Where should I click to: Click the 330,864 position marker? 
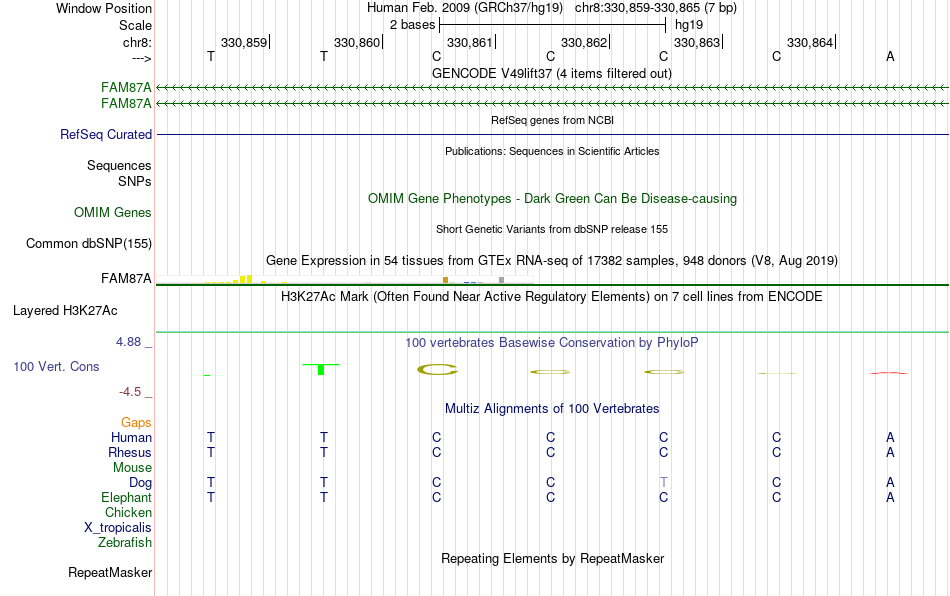pyautogui.click(x=810, y=42)
